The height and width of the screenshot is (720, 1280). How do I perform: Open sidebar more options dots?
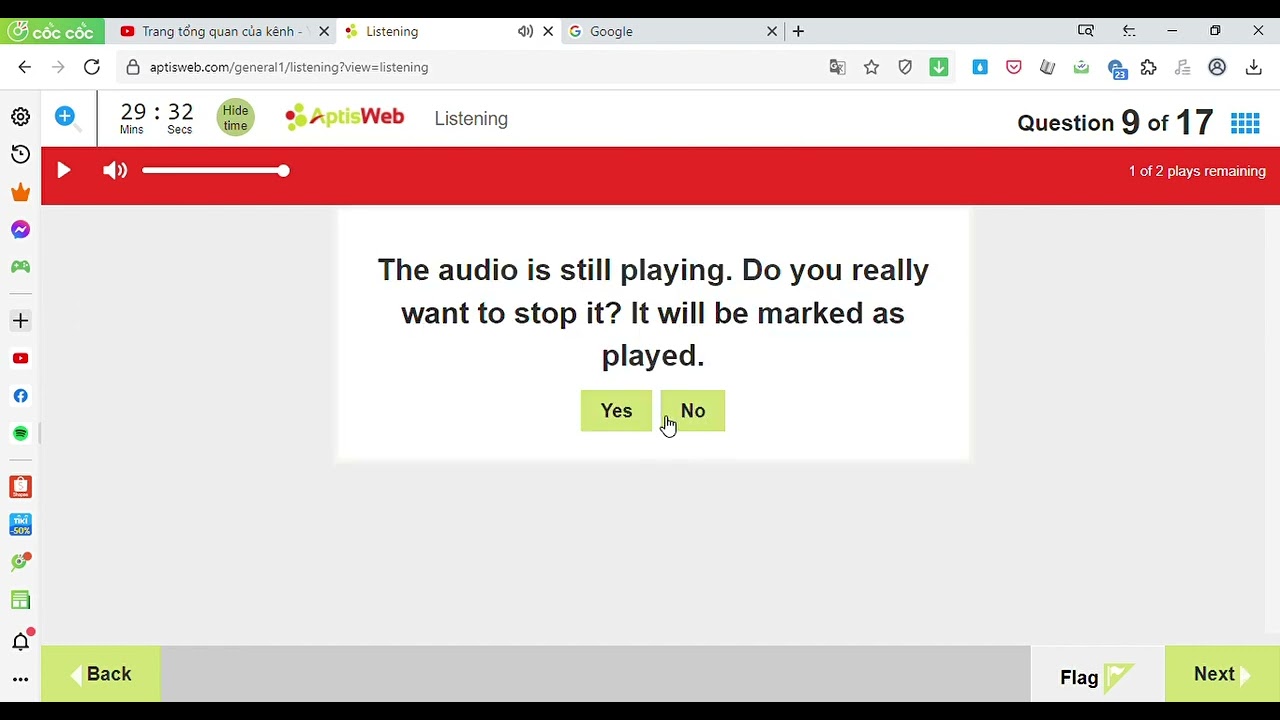point(20,680)
